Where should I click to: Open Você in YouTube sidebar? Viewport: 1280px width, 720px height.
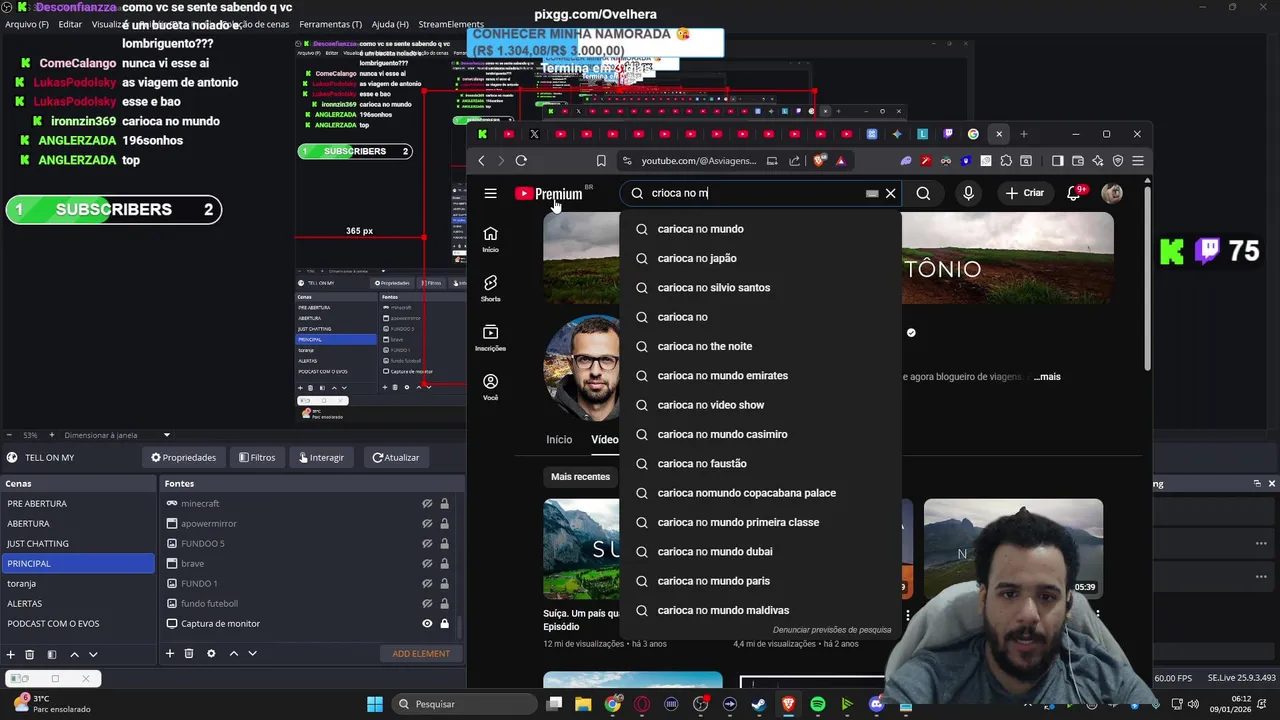pyautogui.click(x=490, y=386)
